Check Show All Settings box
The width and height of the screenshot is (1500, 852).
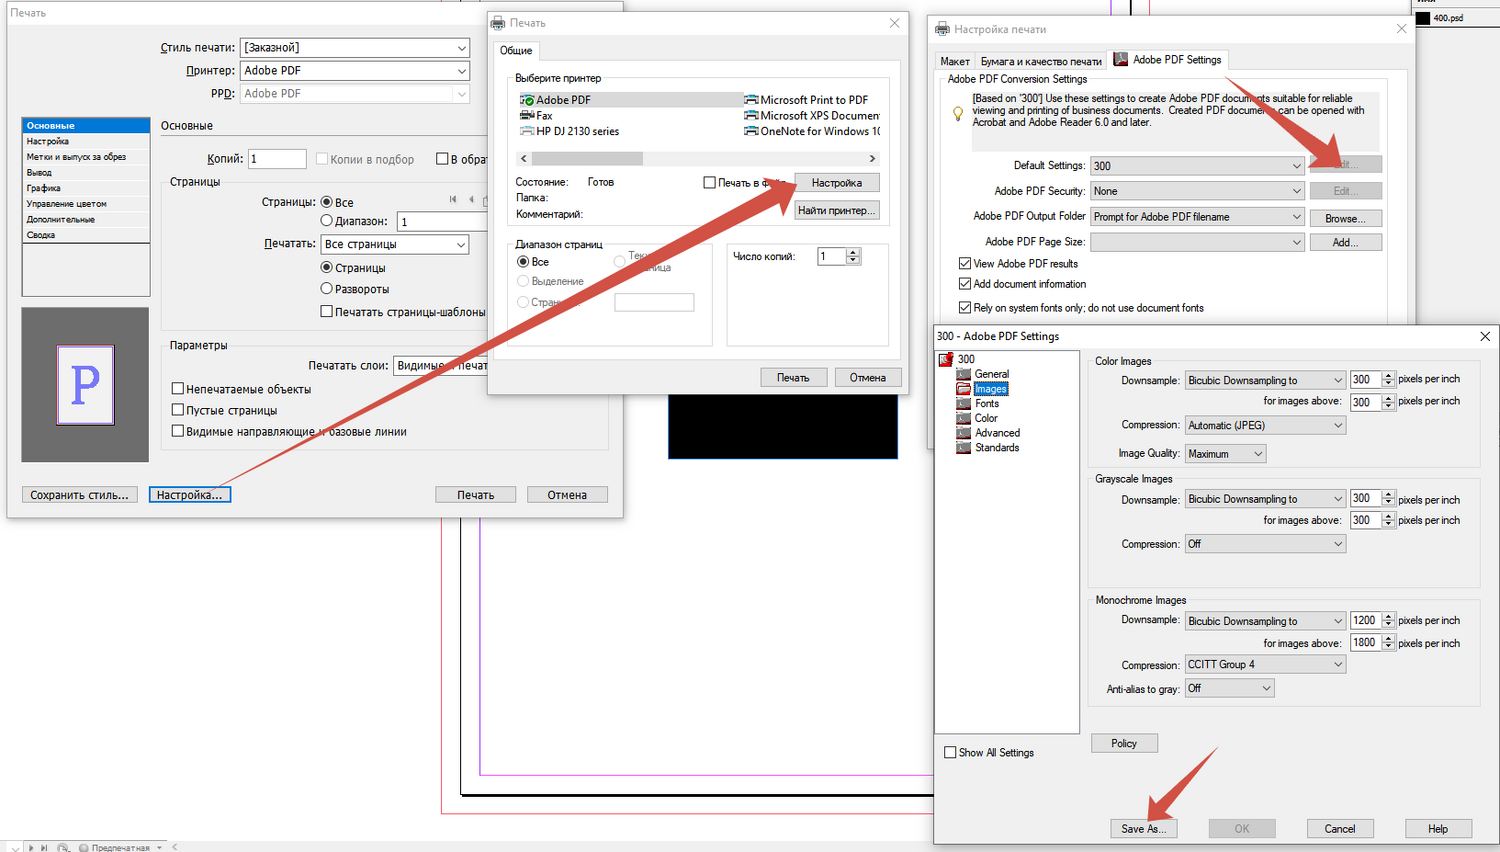point(950,752)
